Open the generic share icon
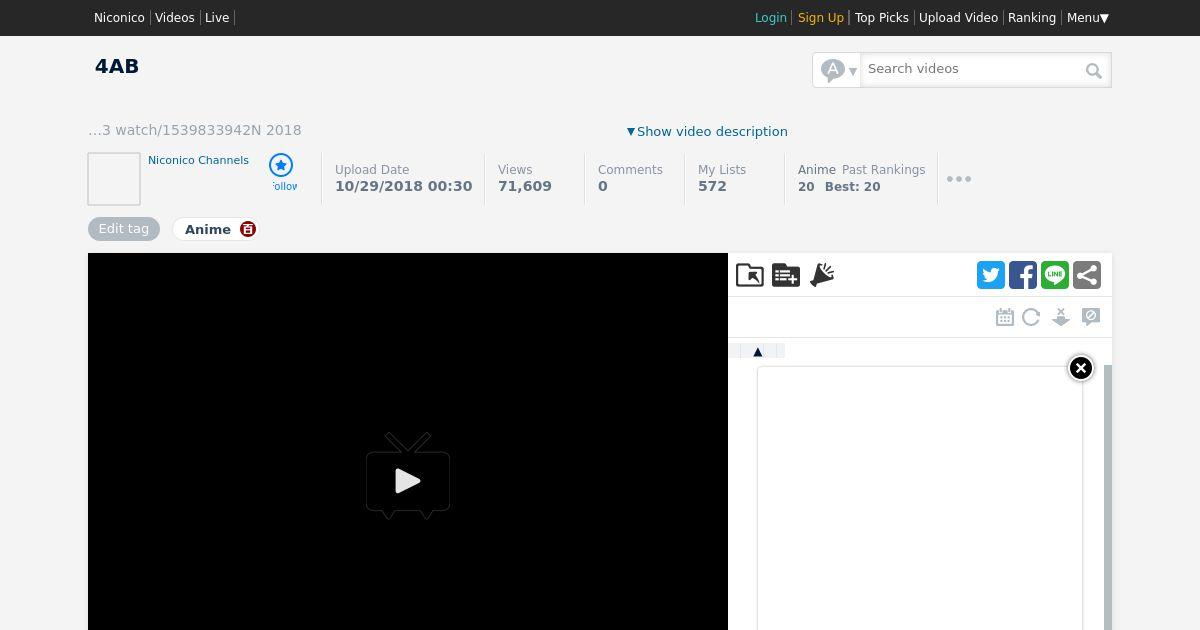 1087,275
